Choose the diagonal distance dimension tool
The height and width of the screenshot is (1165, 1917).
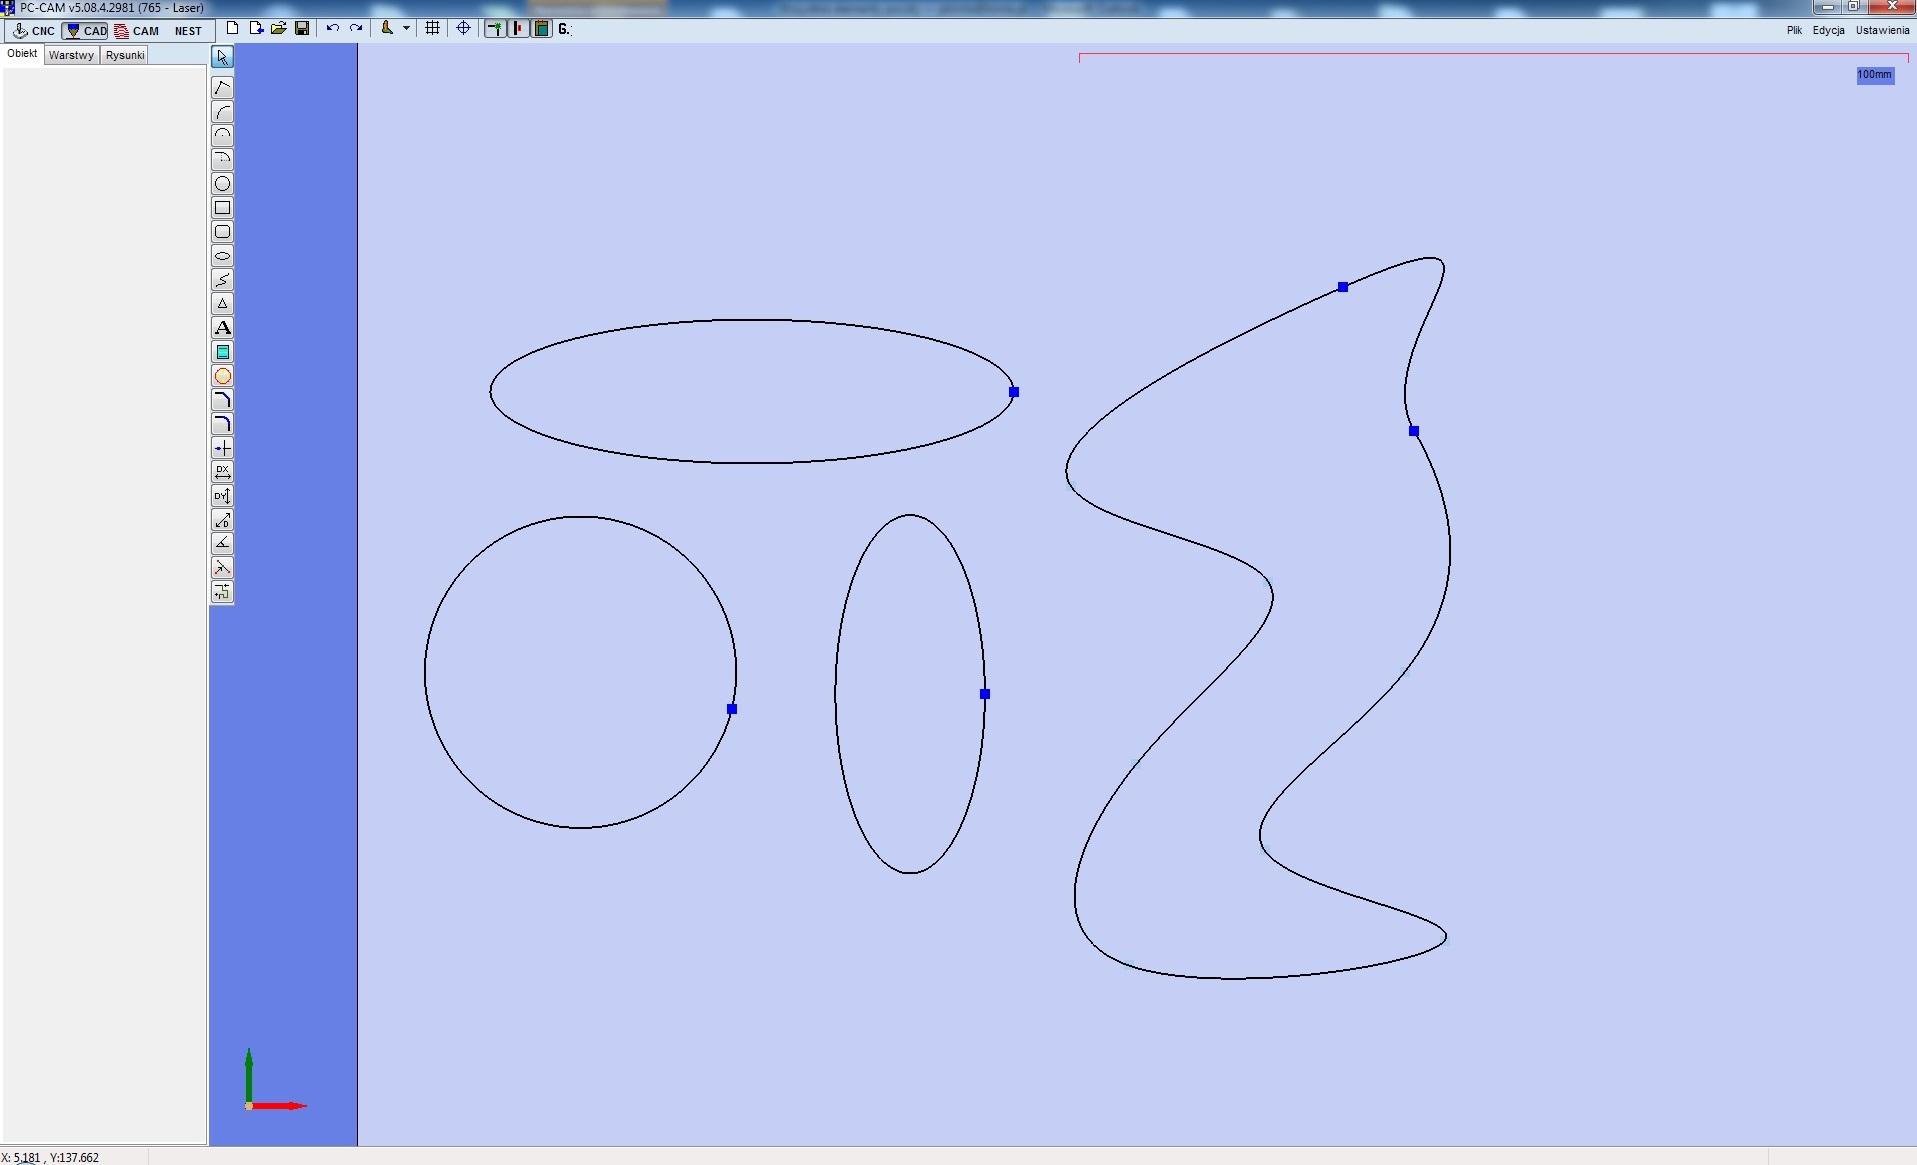222,520
